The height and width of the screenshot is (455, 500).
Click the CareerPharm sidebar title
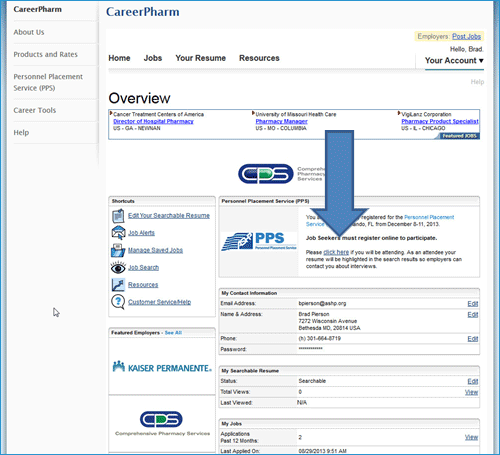[x=38, y=9]
